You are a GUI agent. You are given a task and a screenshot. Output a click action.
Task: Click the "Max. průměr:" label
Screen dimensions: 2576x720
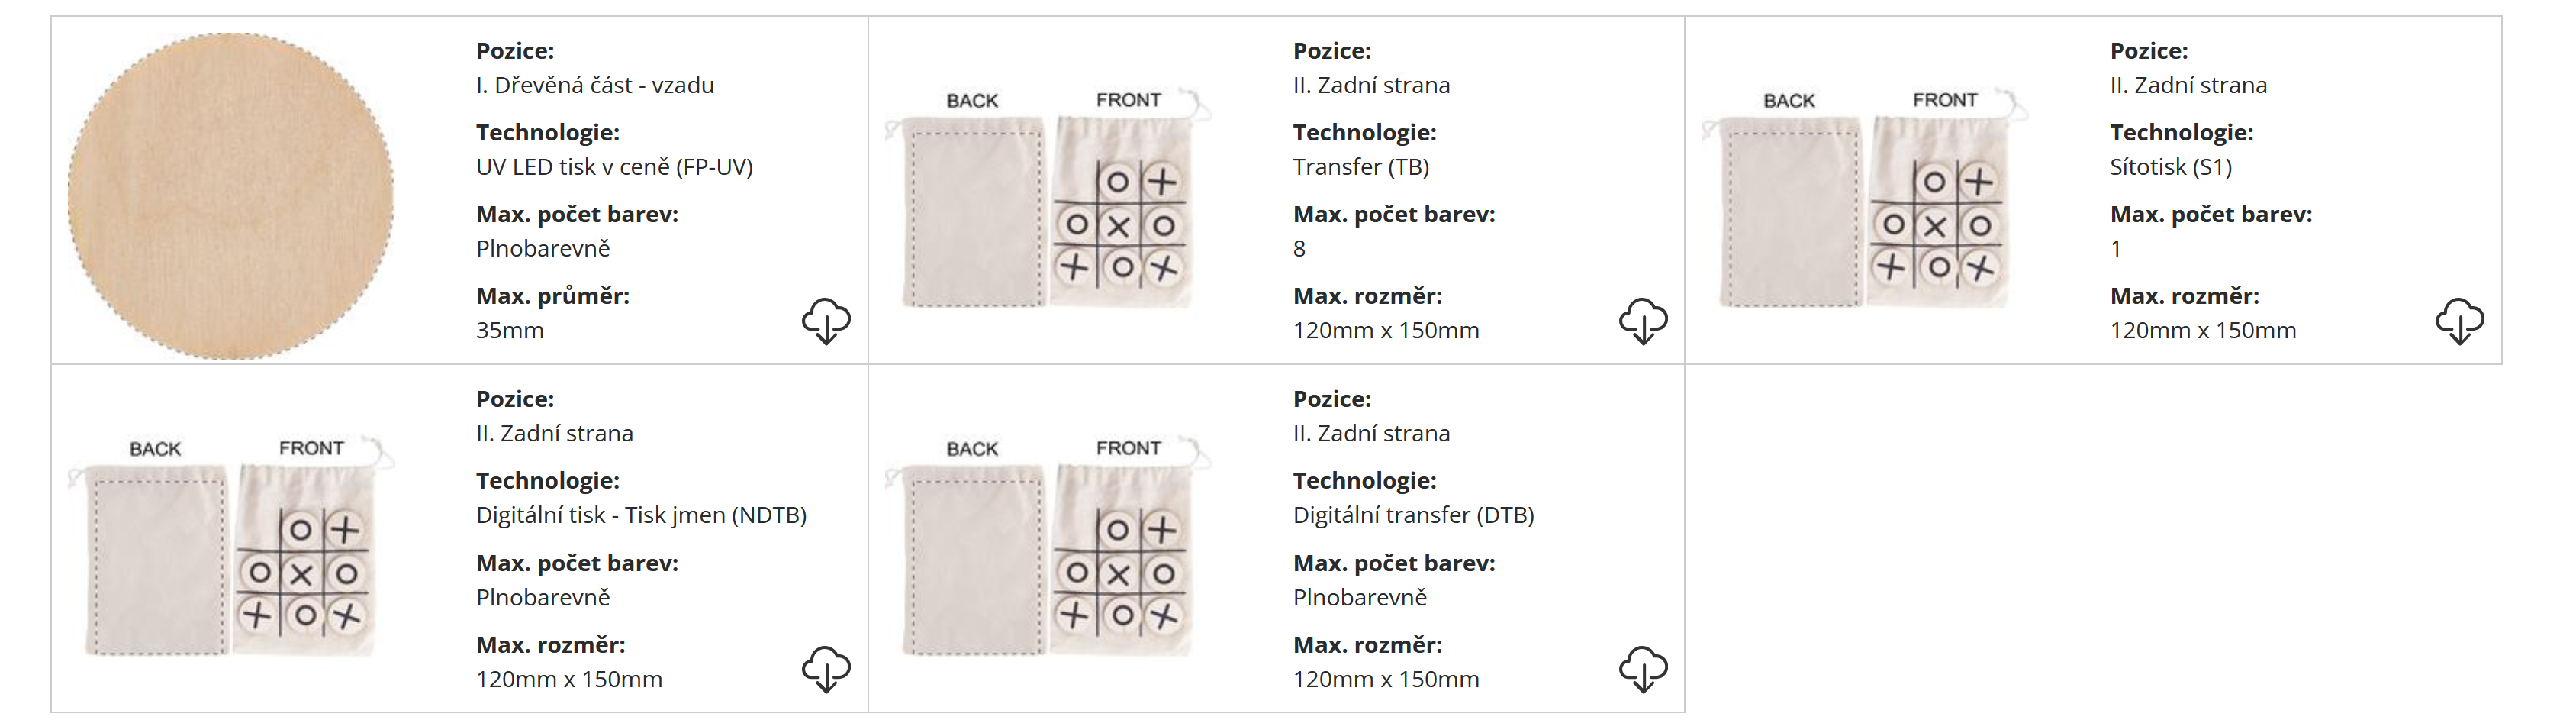click(553, 296)
